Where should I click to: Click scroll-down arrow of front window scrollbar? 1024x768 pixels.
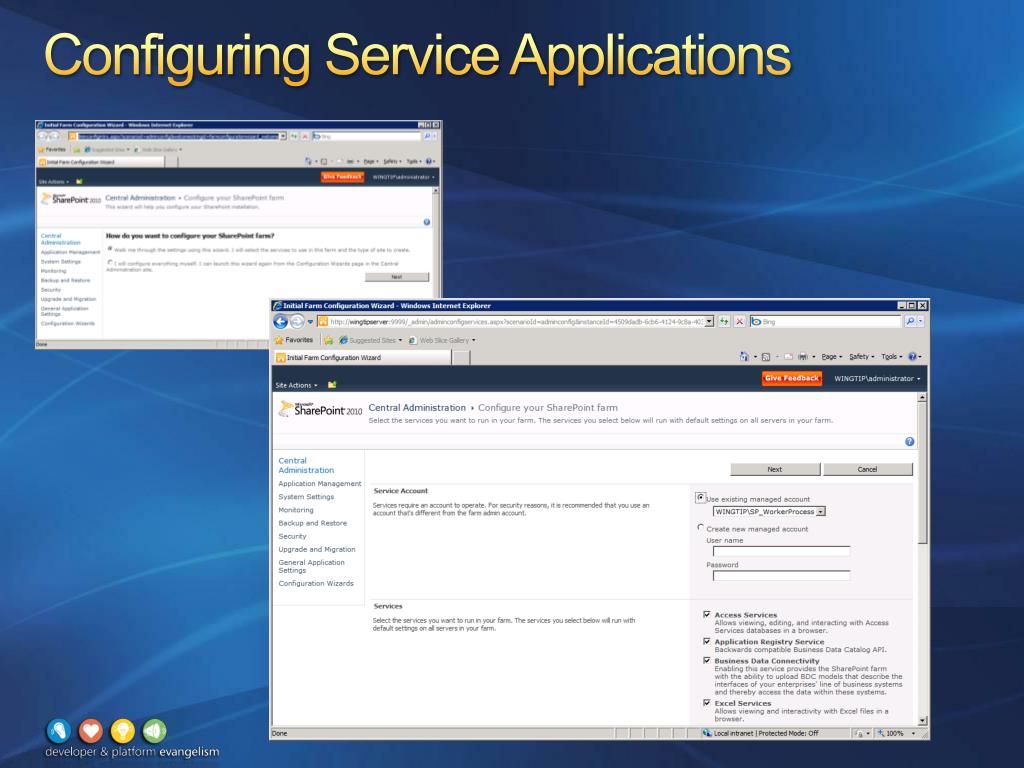922,720
